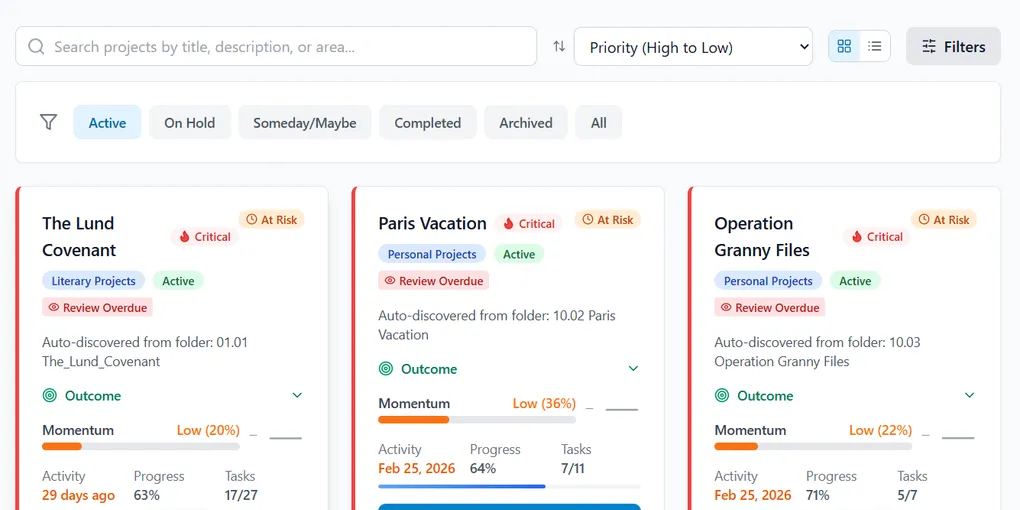Select the Completed filter tab
The image size is (1020, 510).
pyautogui.click(x=427, y=122)
